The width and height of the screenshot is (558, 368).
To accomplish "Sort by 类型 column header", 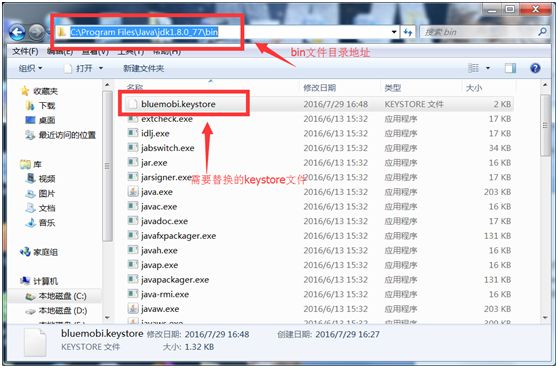I will click(393, 88).
